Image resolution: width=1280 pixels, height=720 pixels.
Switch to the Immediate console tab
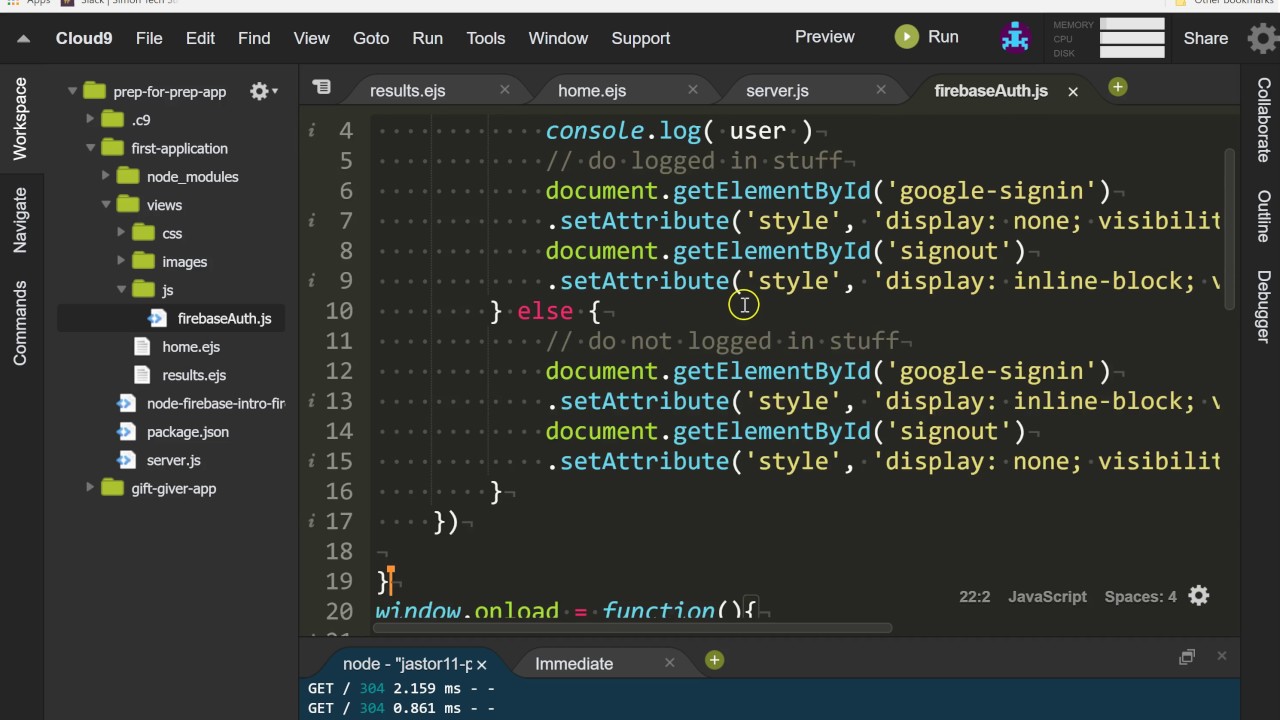[574, 663]
